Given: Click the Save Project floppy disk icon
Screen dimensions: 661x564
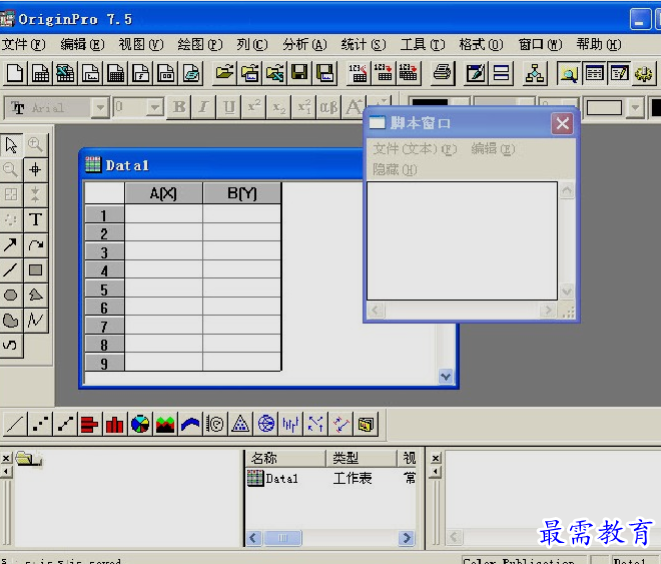Looking at the screenshot, I should point(300,73).
